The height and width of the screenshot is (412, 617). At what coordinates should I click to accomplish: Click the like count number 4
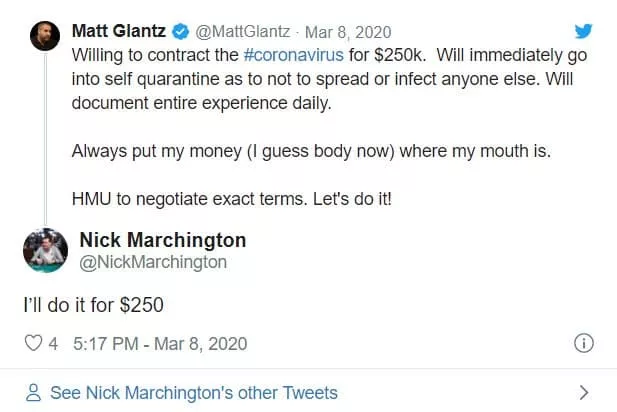(x=53, y=343)
